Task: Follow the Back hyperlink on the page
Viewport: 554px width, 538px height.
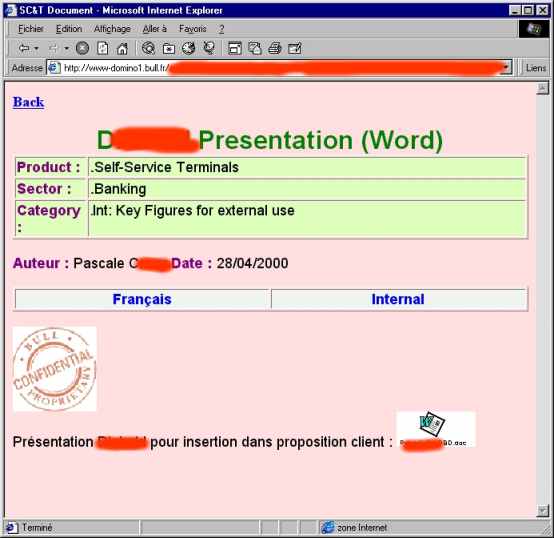Action: [x=29, y=102]
